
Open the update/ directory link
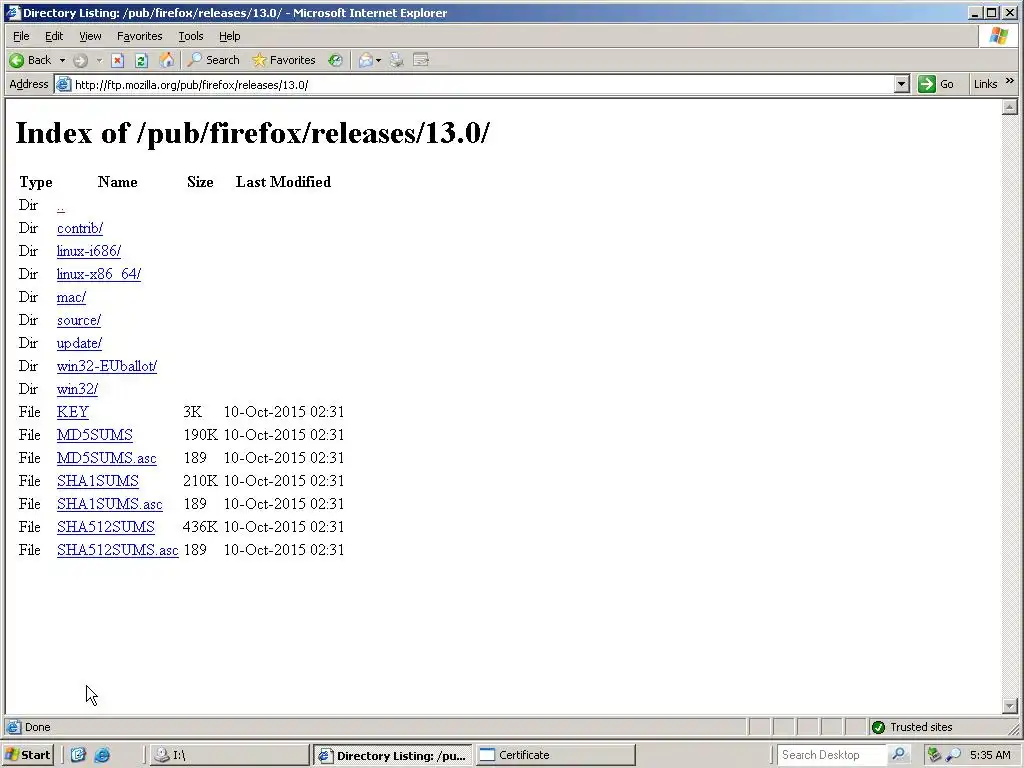pos(79,344)
